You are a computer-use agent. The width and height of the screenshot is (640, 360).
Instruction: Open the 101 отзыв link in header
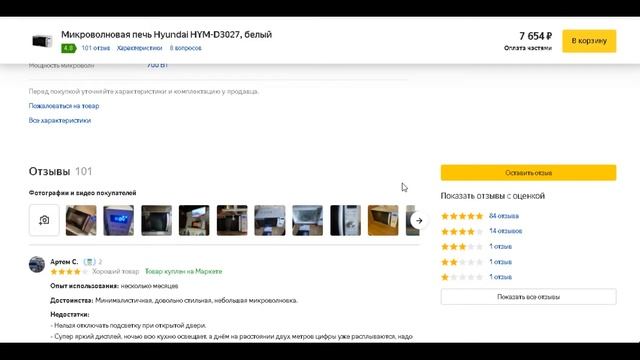96,48
